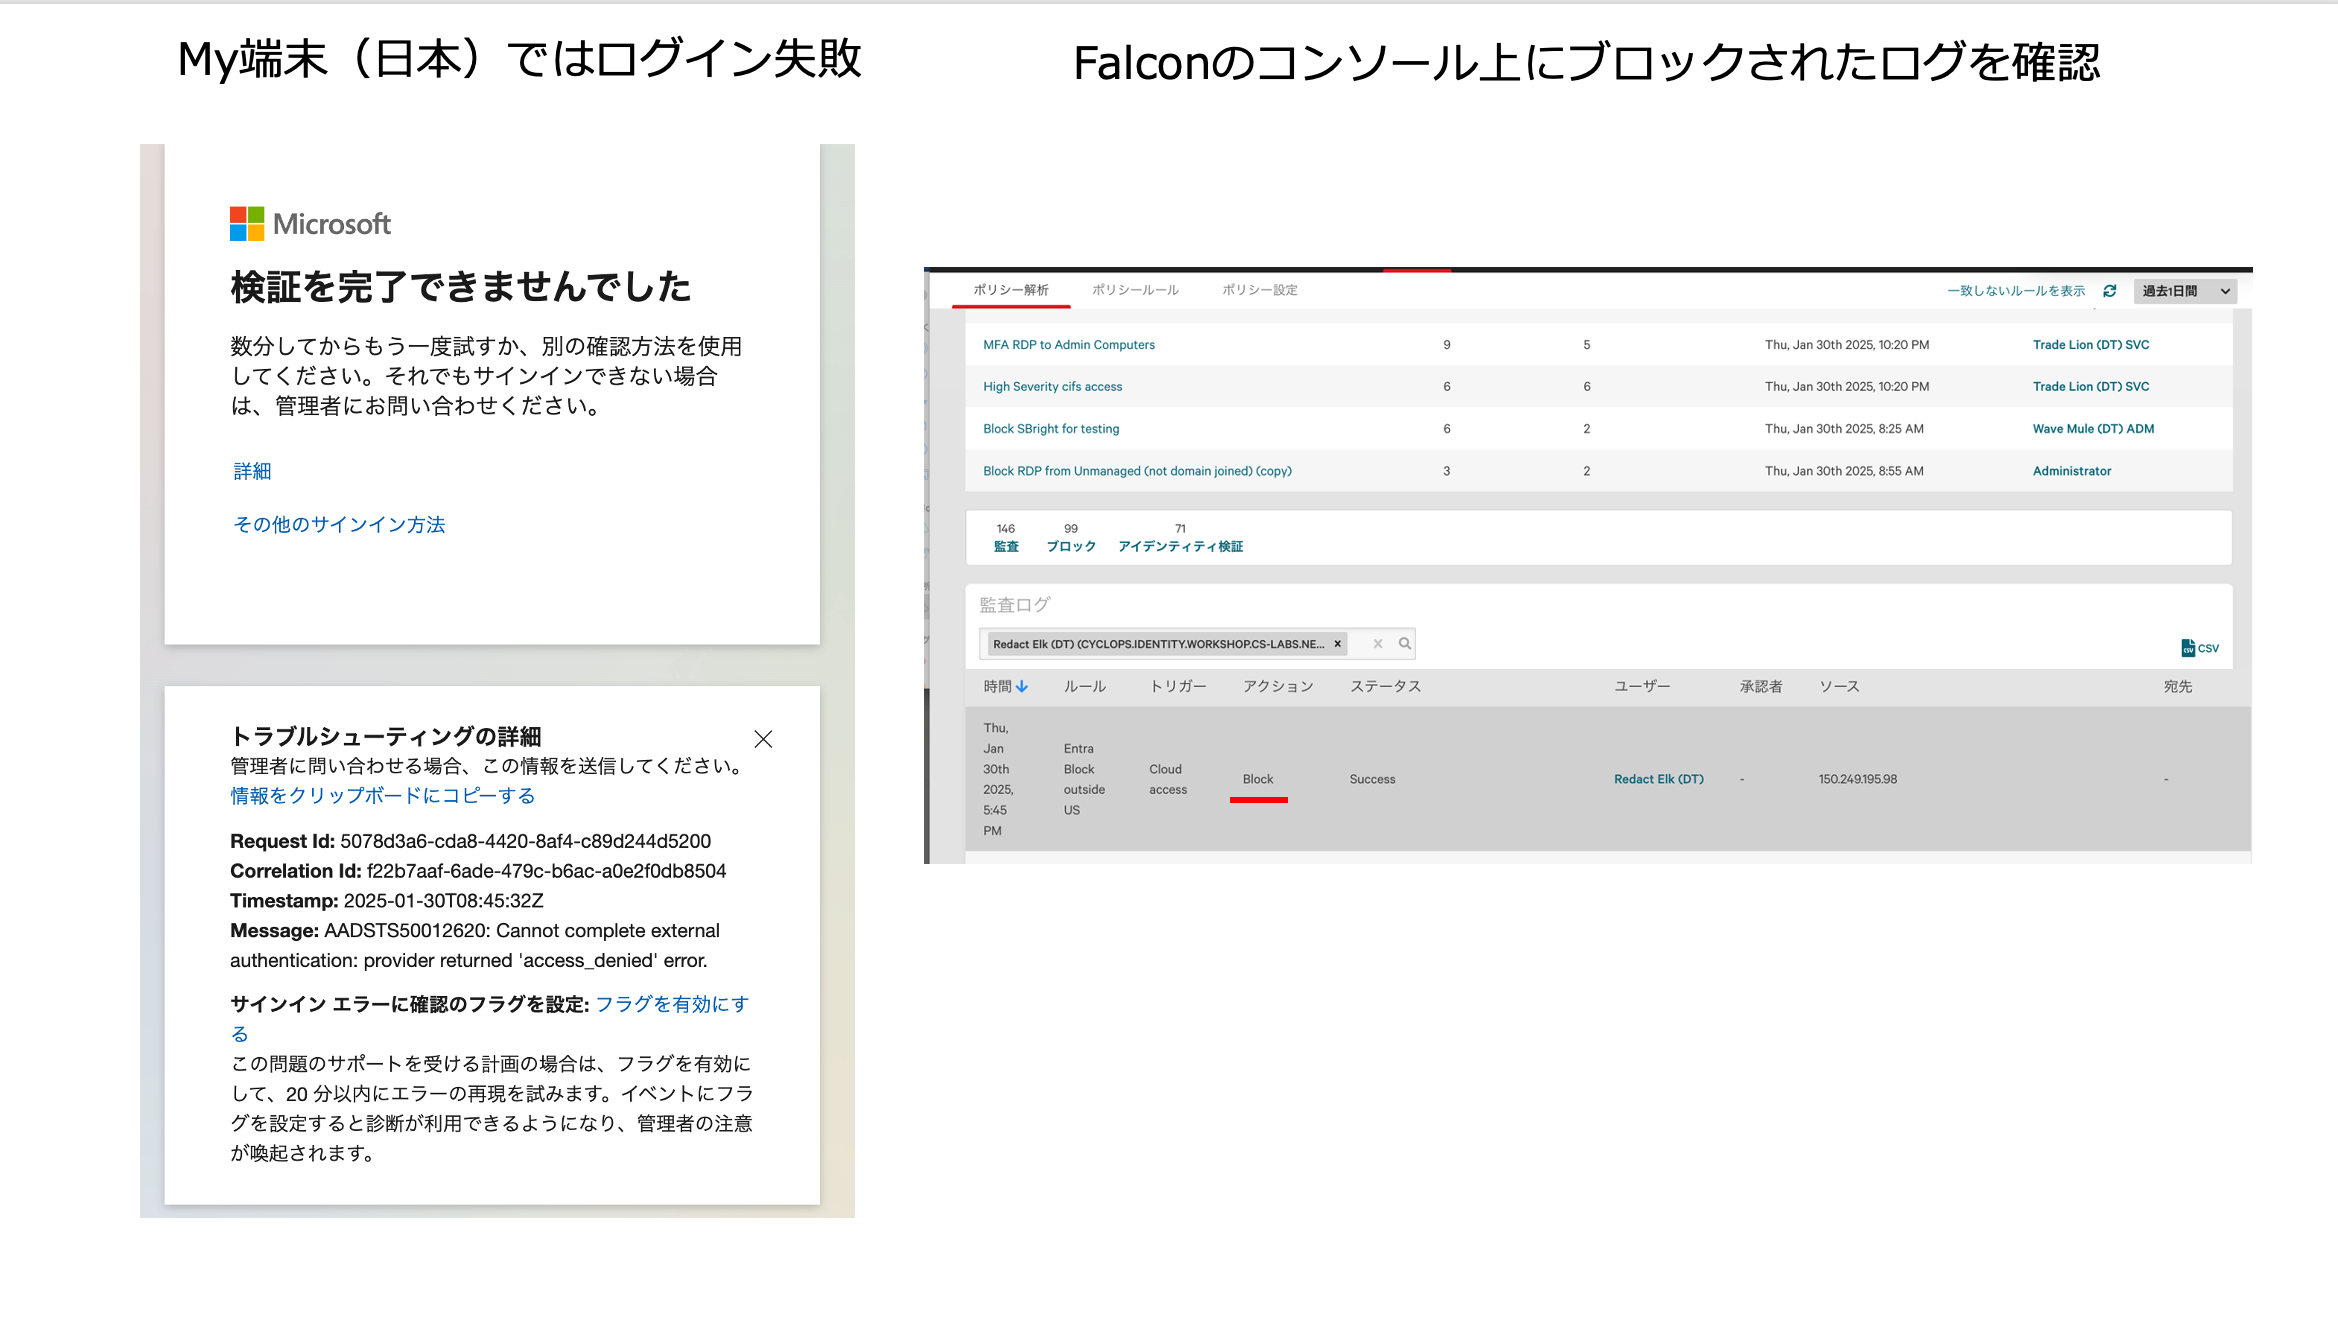Click search magnifier in audit log filter
Screen dimensions: 2338x1328
pyautogui.click(x=1405, y=644)
